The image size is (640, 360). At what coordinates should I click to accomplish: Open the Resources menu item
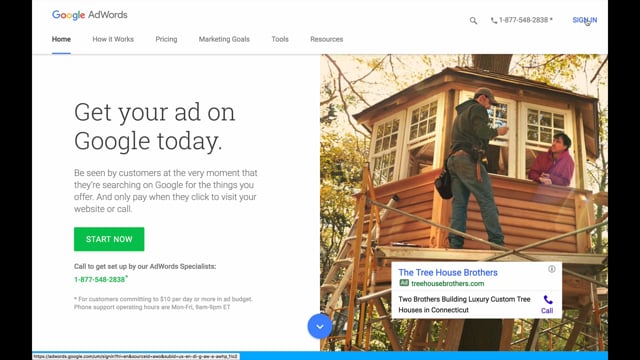327,39
